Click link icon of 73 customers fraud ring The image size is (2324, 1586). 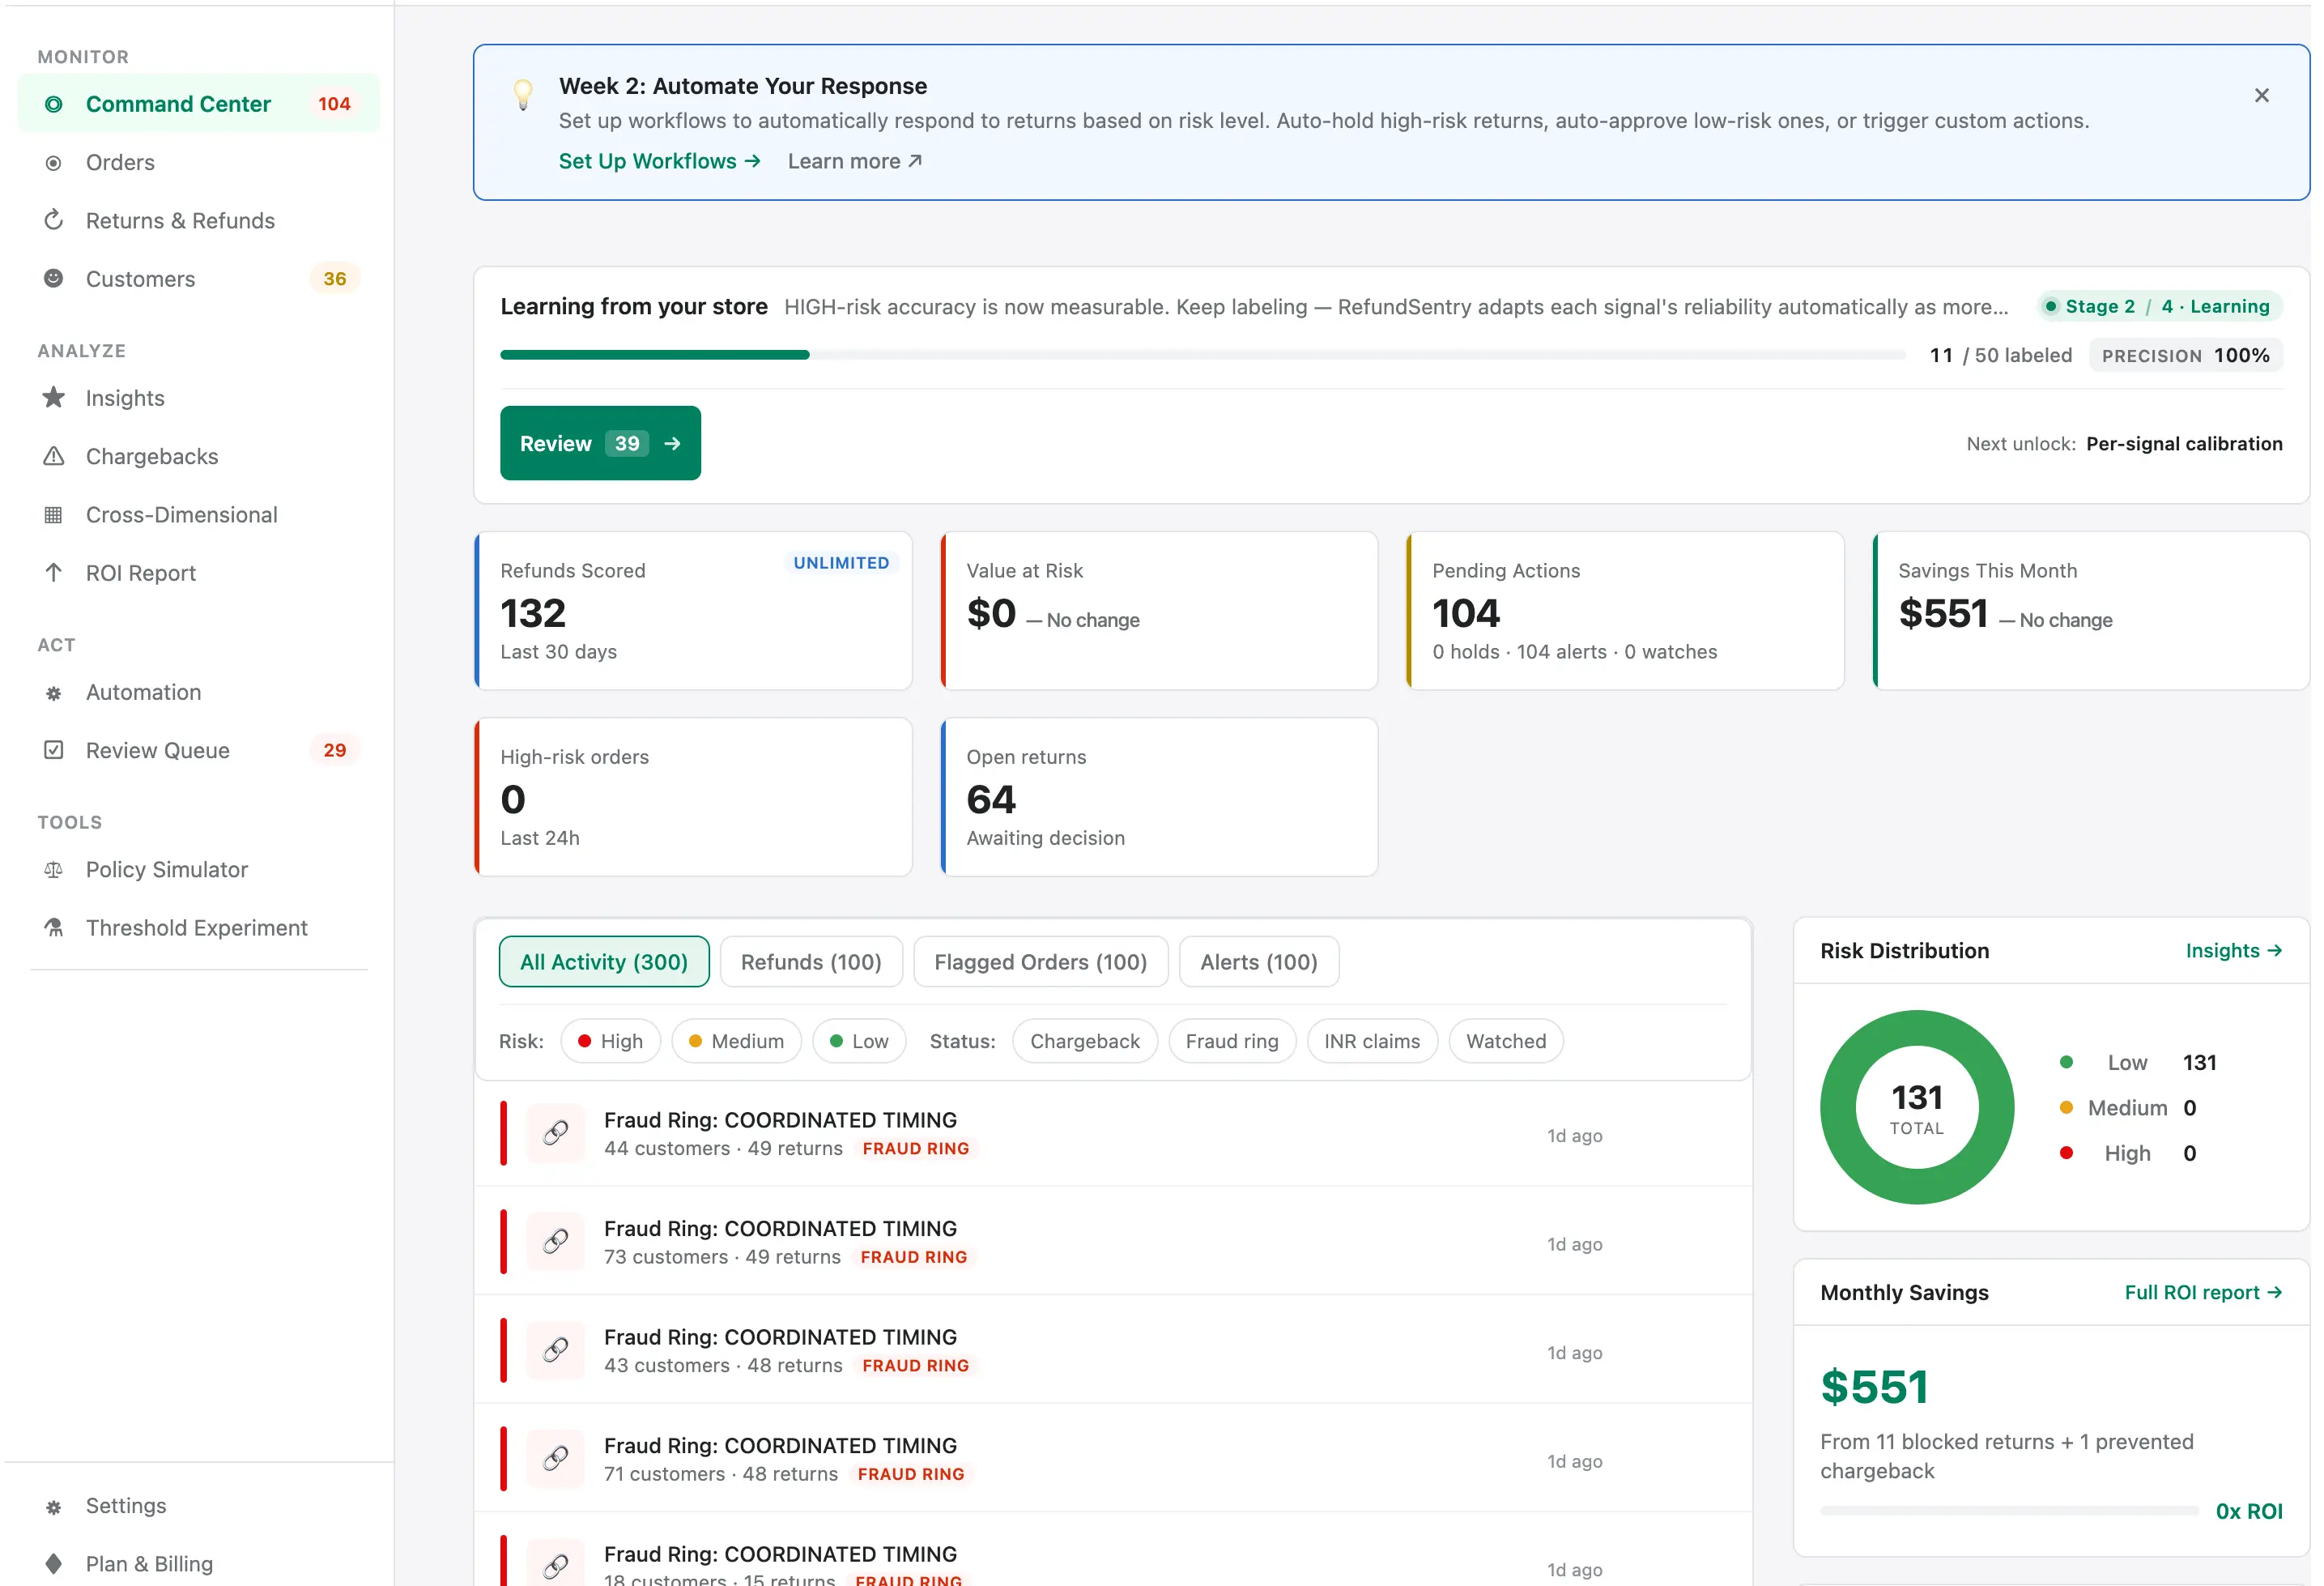point(556,1242)
